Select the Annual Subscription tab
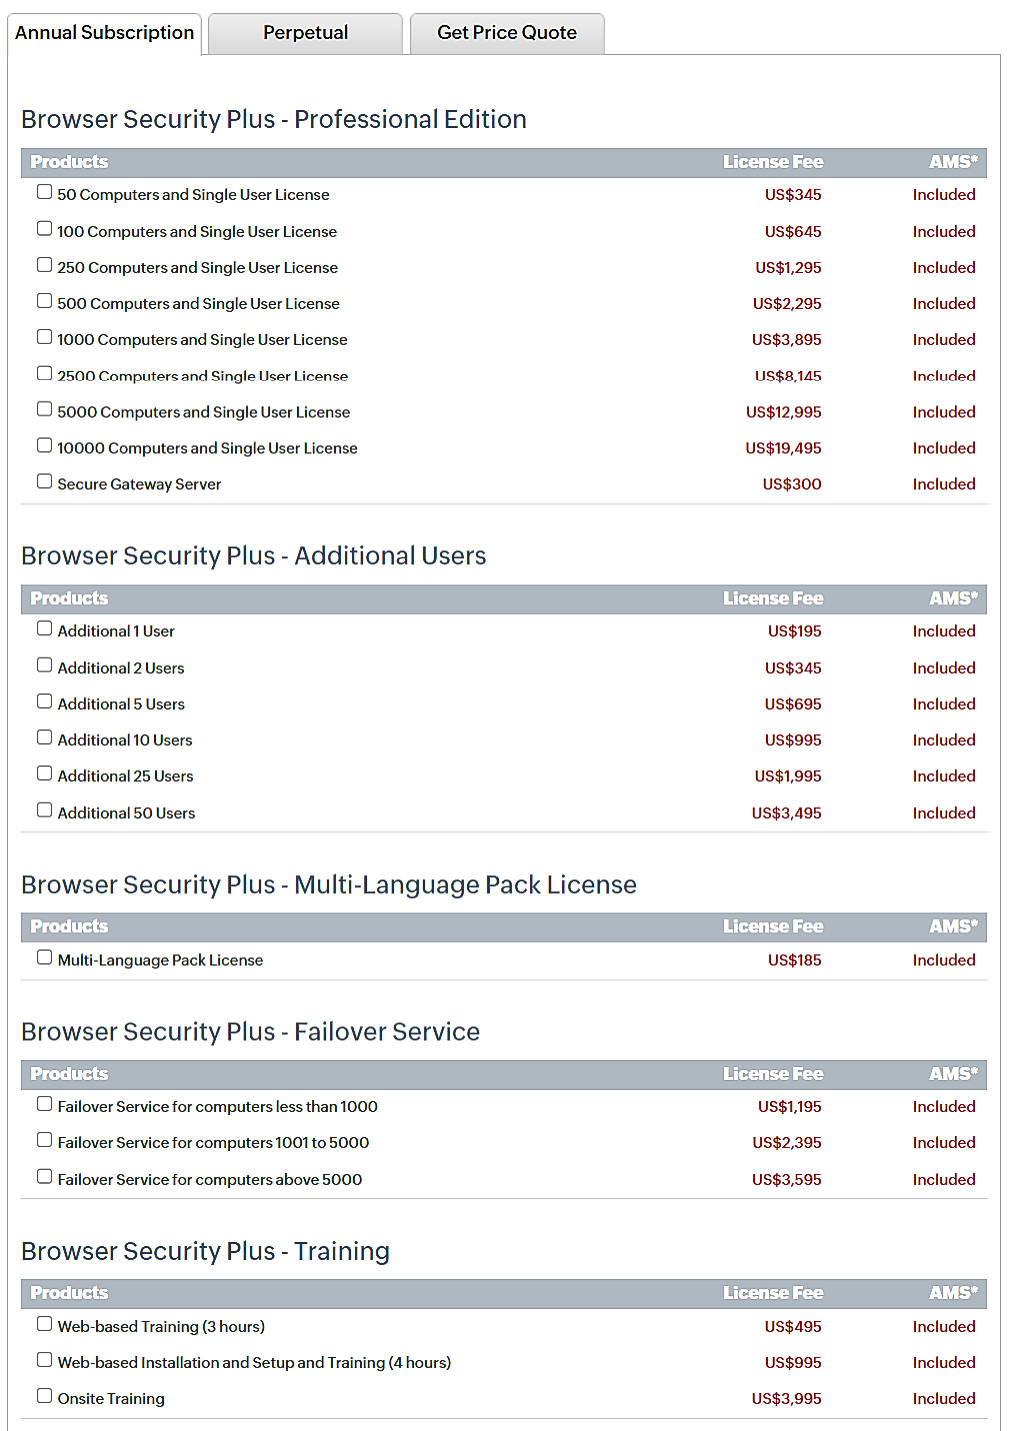Image resolution: width=1009 pixels, height=1431 pixels. [104, 32]
